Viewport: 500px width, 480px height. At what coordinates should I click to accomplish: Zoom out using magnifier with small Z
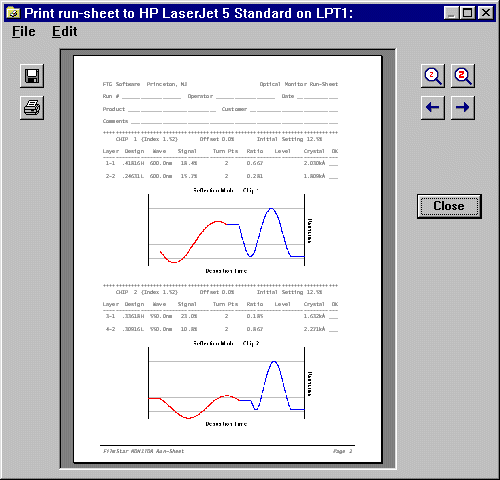click(x=433, y=76)
